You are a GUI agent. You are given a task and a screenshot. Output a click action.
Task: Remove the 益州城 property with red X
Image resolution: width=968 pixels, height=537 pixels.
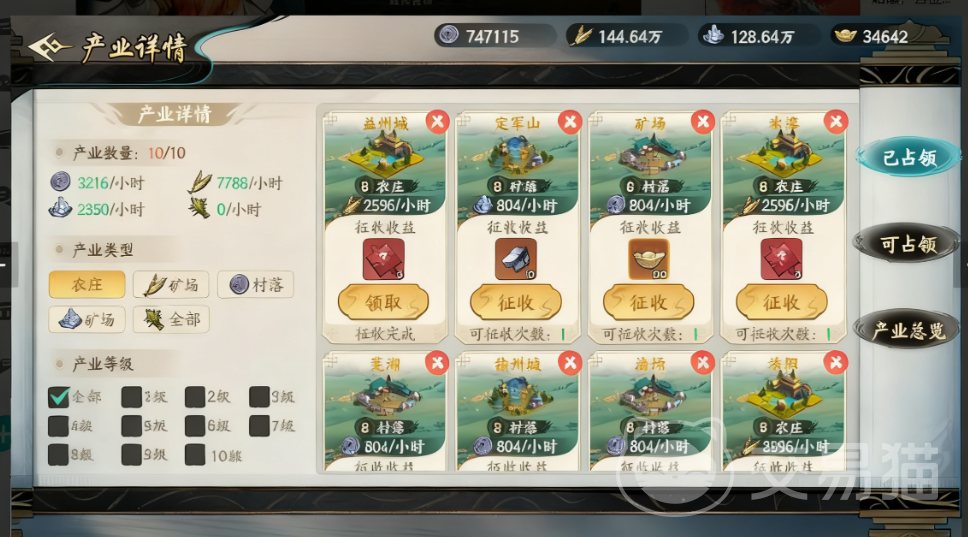pyautogui.click(x=438, y=122)
